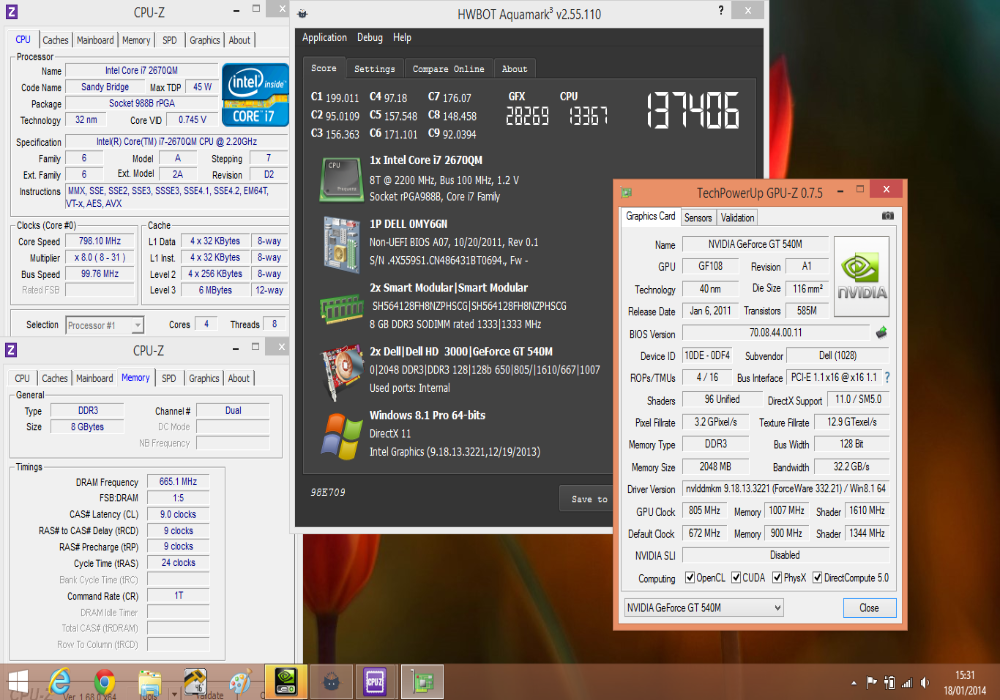Open Google Chrome from the taskbar
1000x700 pixels.
[x=105, y=682]
